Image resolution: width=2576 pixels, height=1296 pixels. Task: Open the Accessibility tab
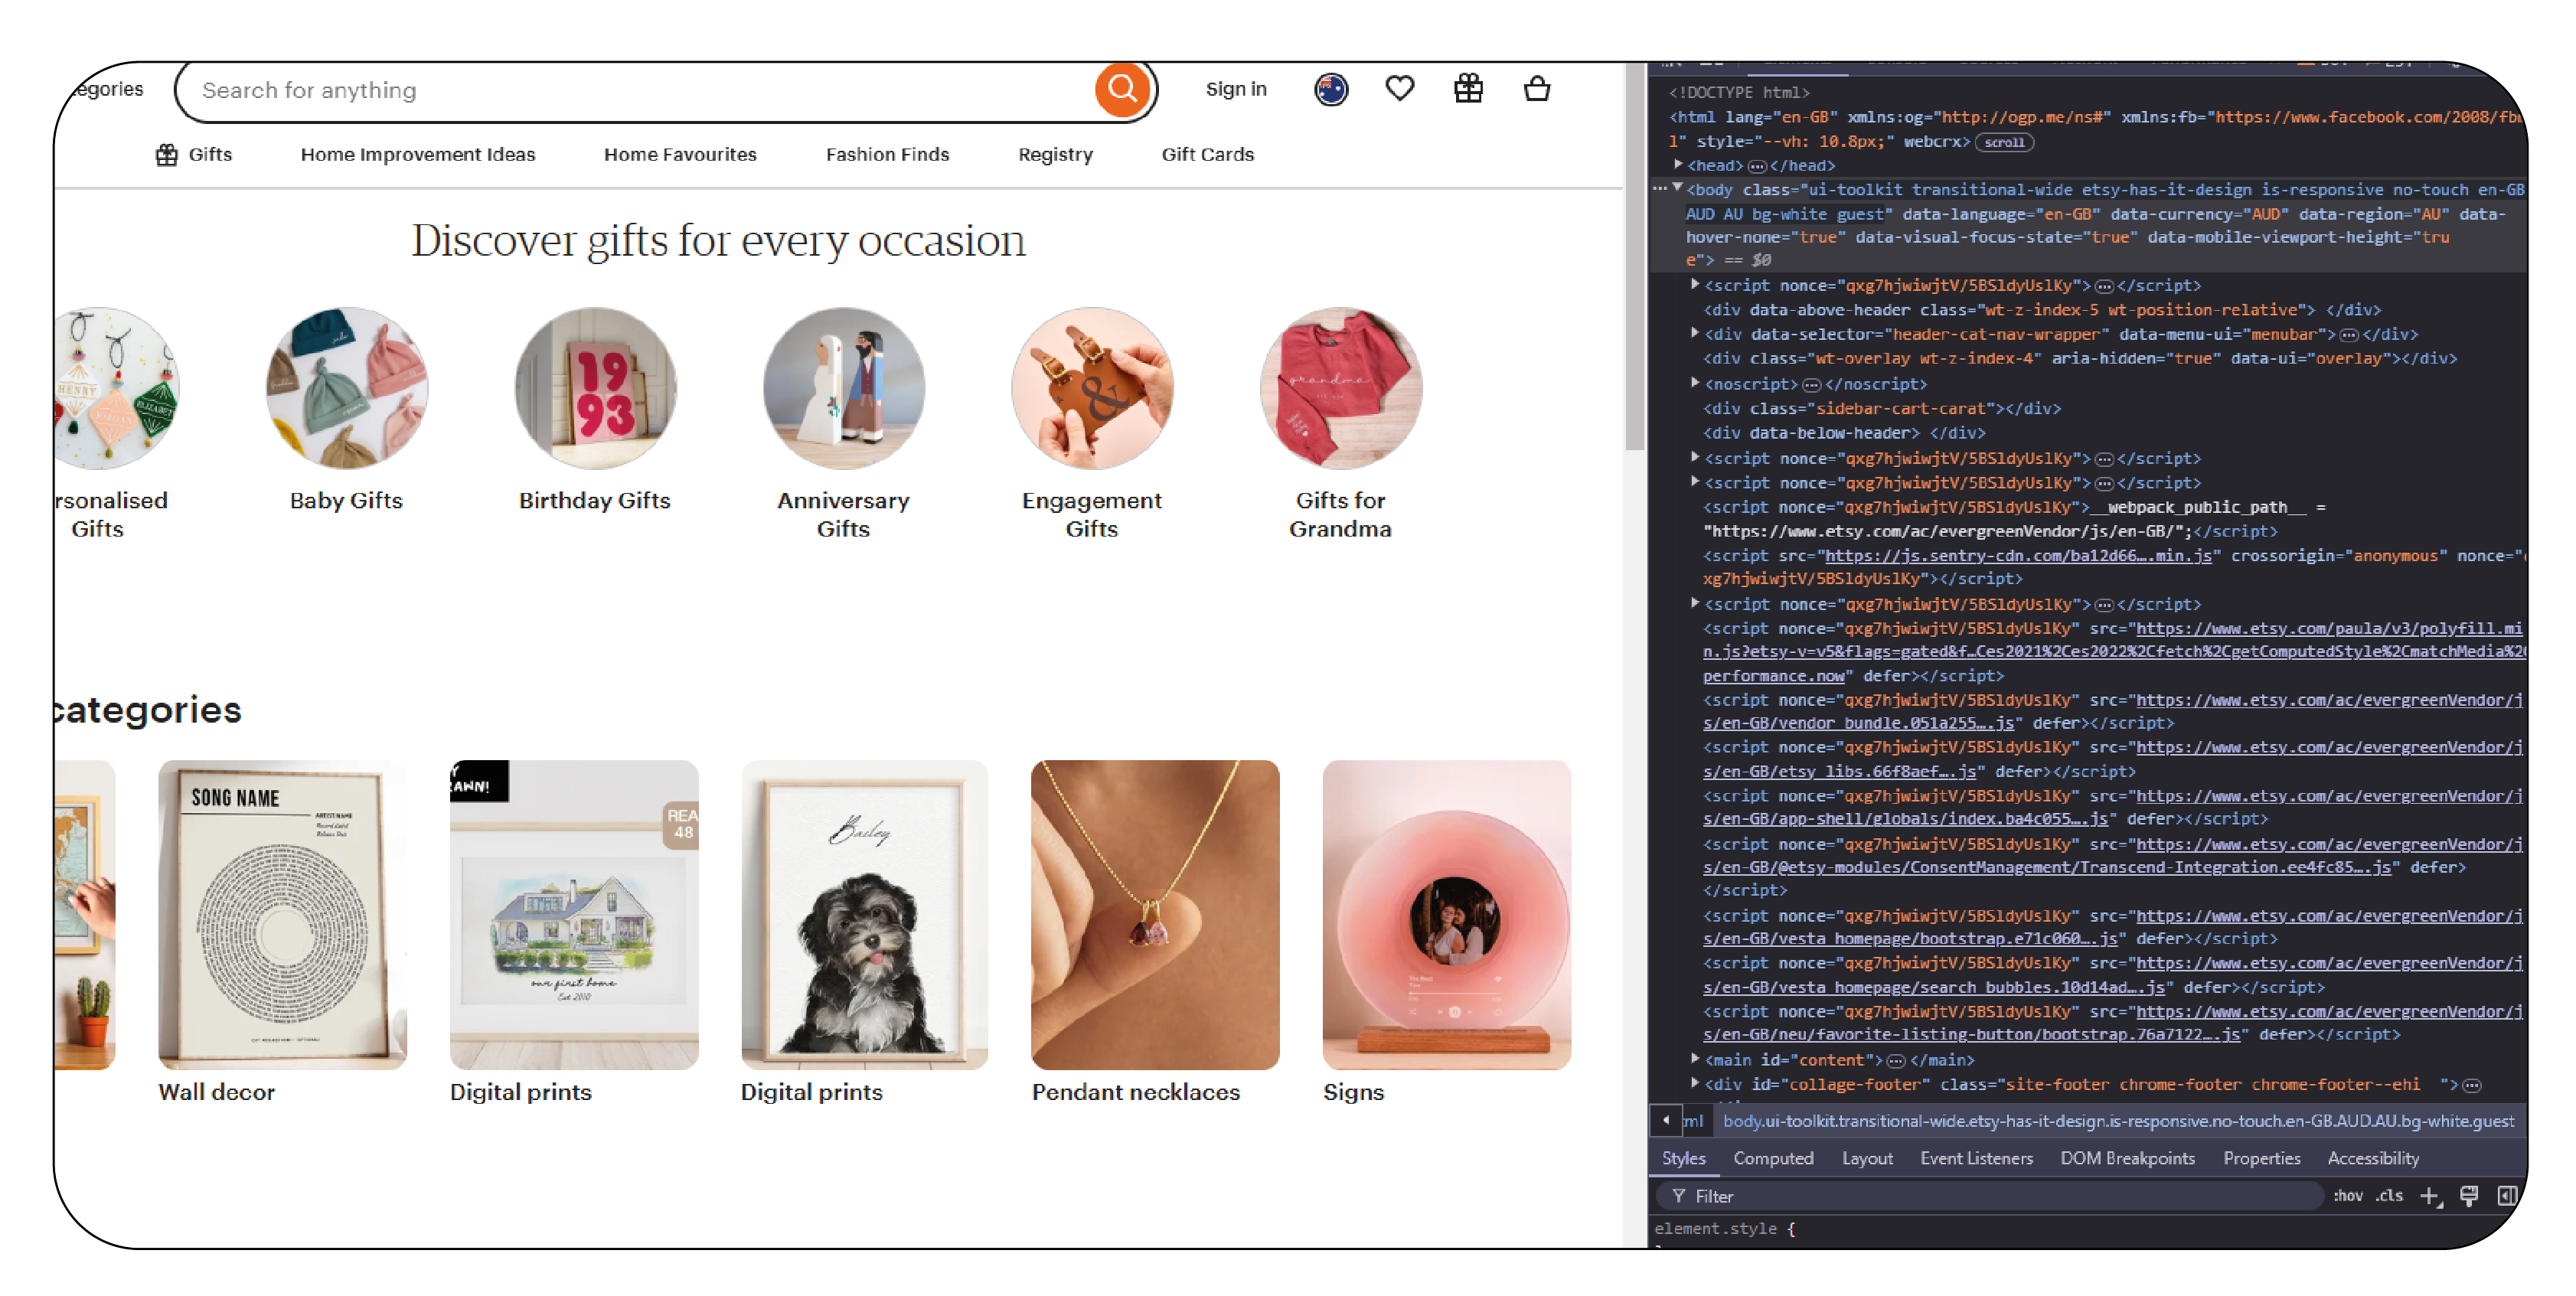[x=2373, y=1158]
